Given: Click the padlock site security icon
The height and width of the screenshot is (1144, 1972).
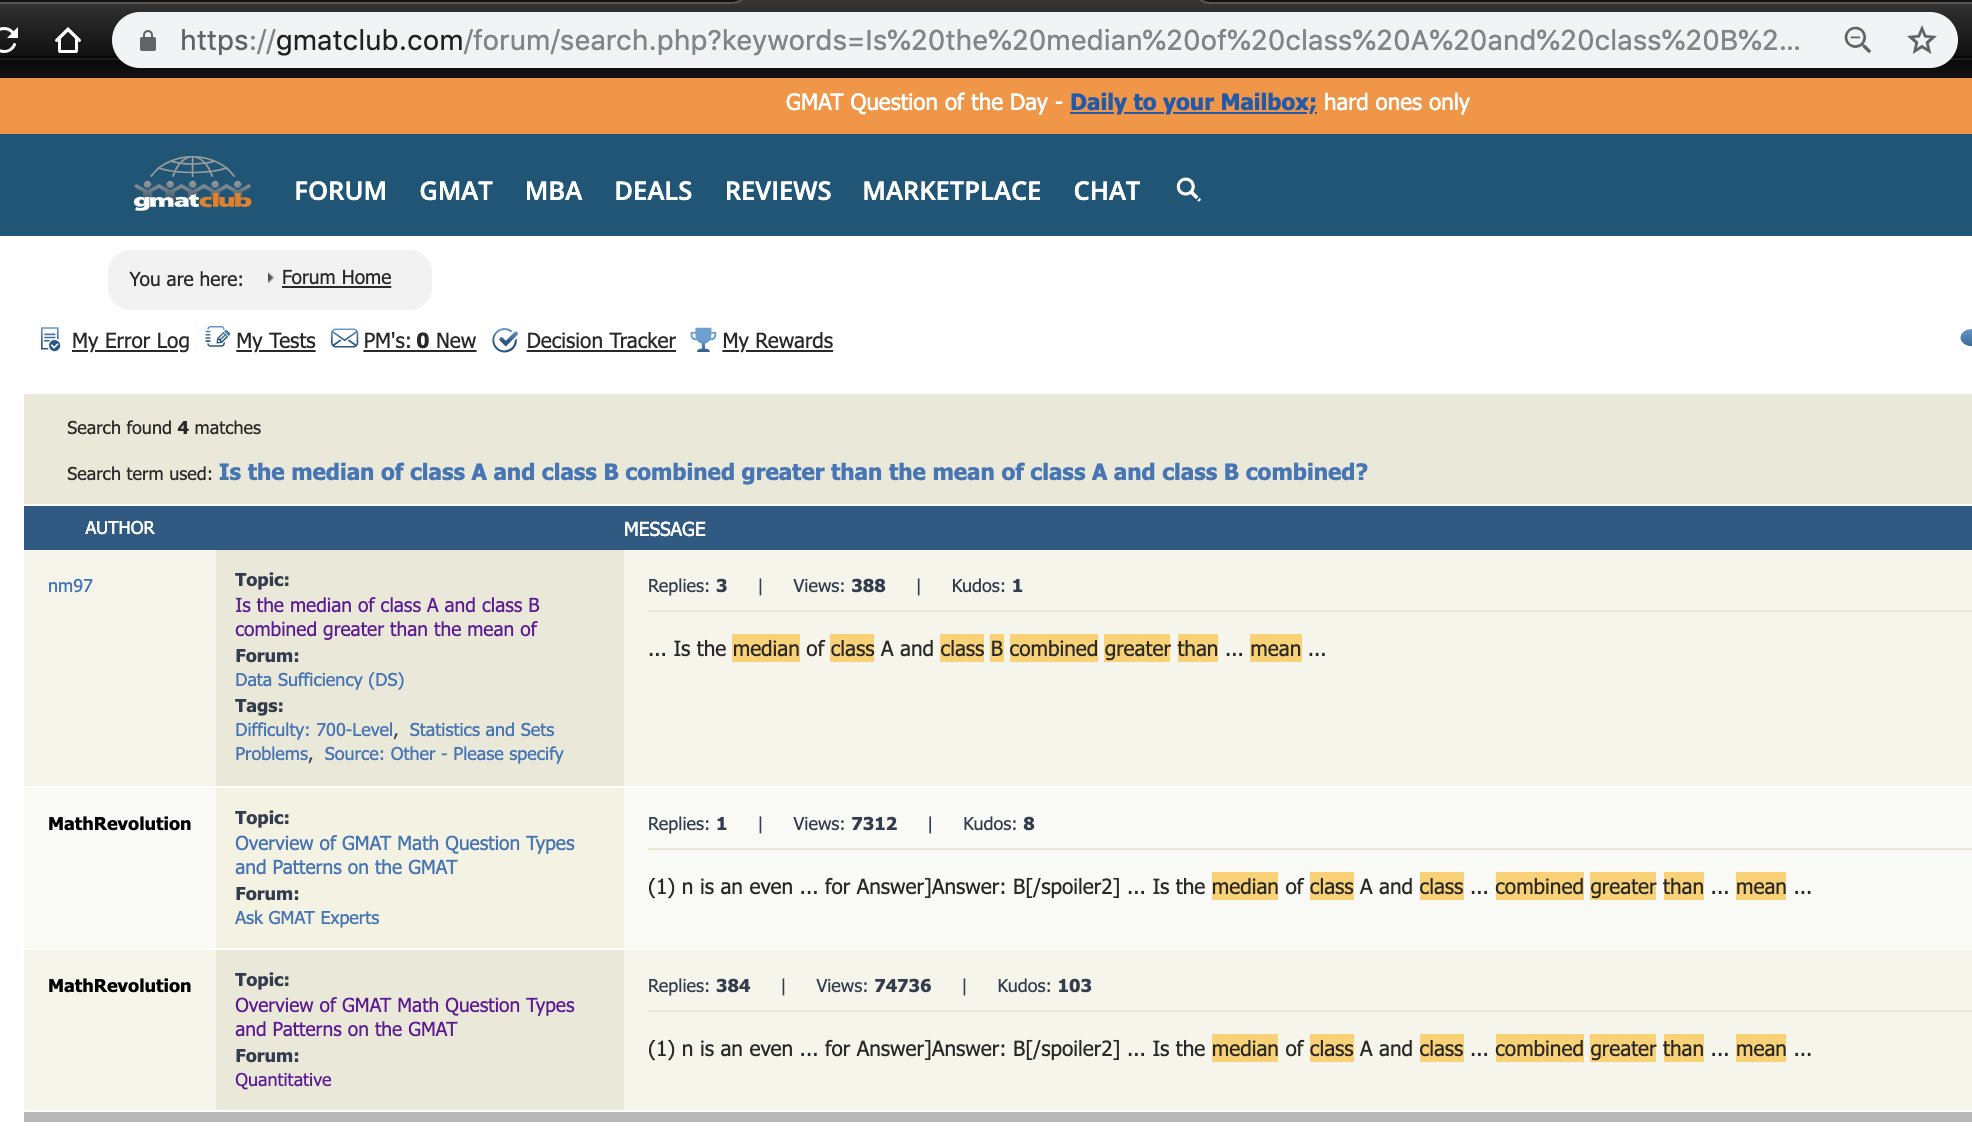Looking at the screenshot, I should coord(148,40).
